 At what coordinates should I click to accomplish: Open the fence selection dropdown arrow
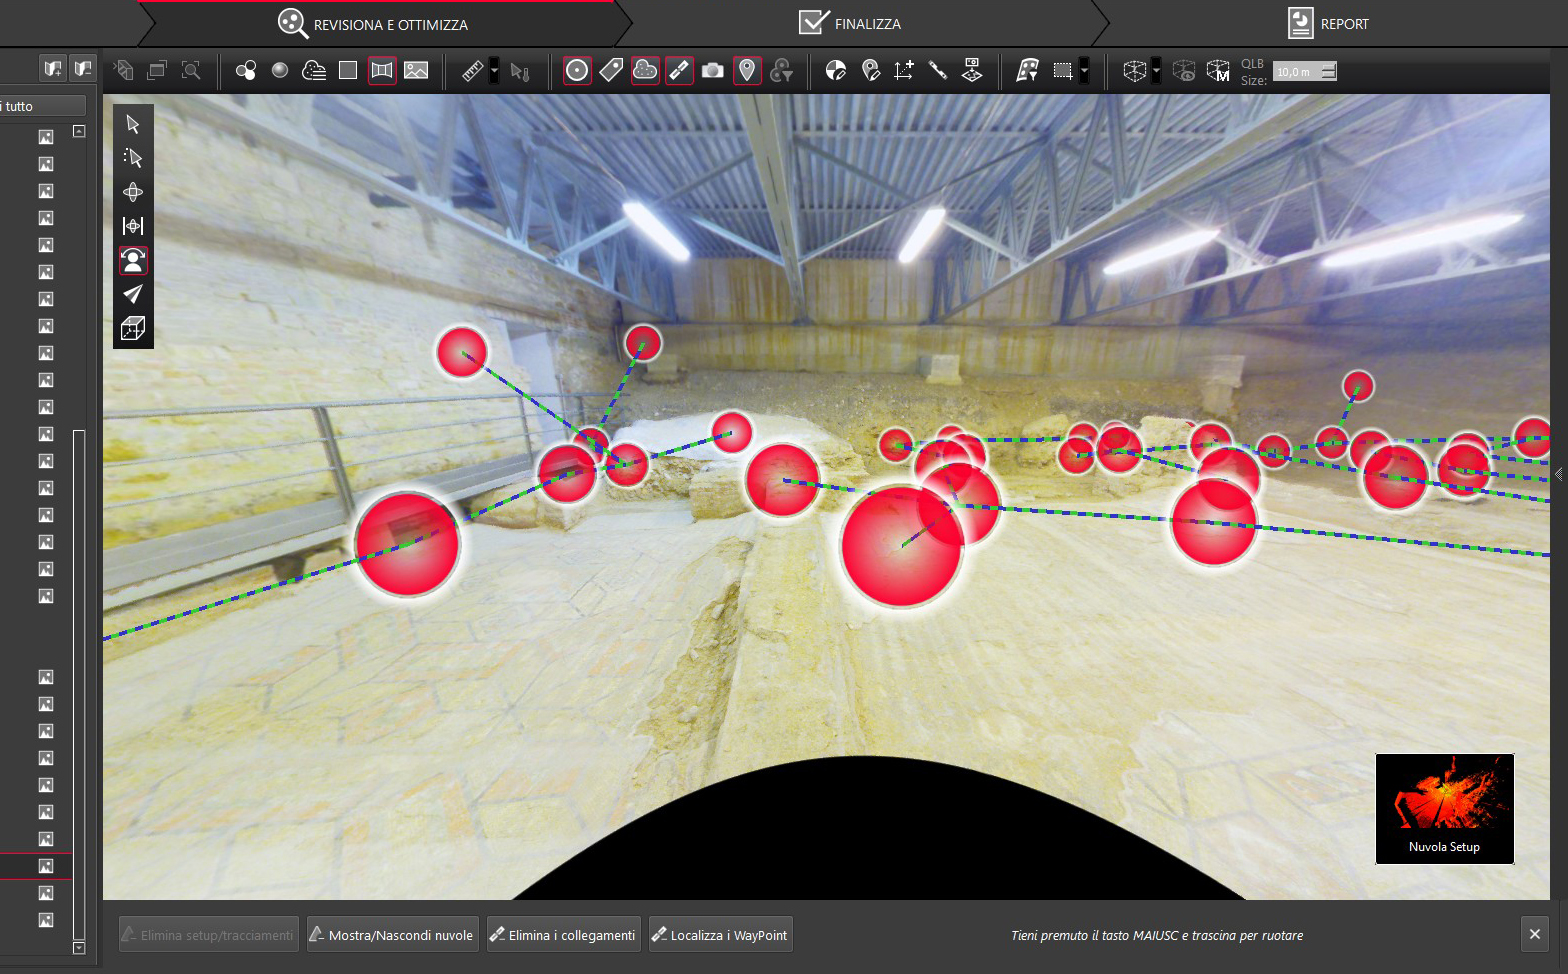tap(1084, 72)
